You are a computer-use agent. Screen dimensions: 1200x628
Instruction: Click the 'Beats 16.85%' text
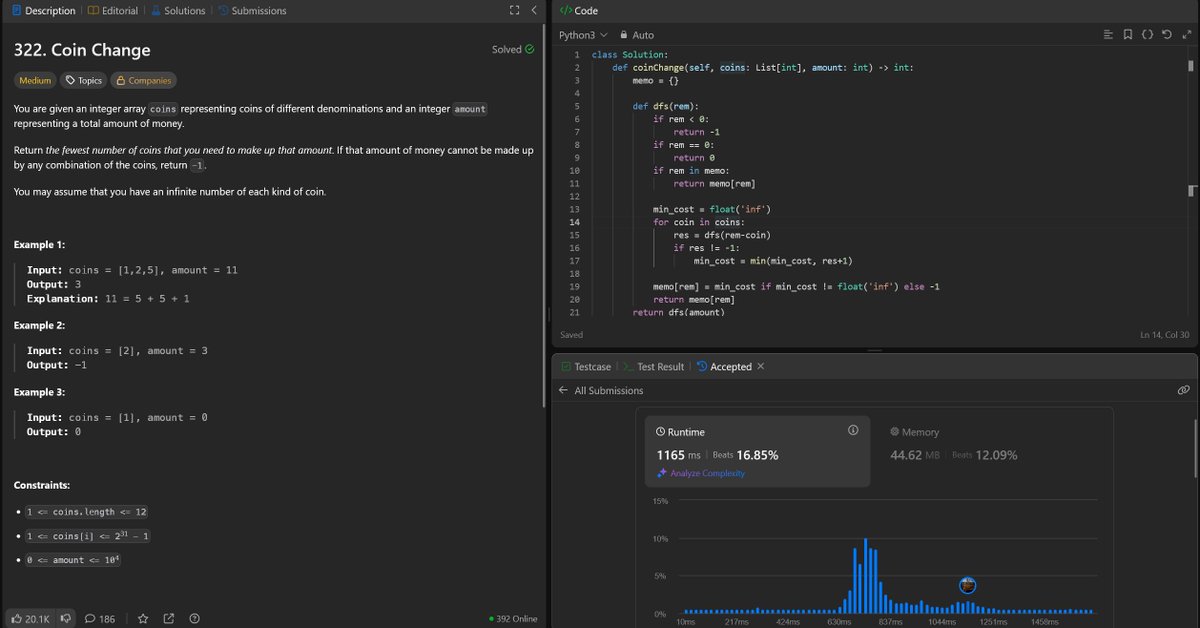tap(745, 455)
